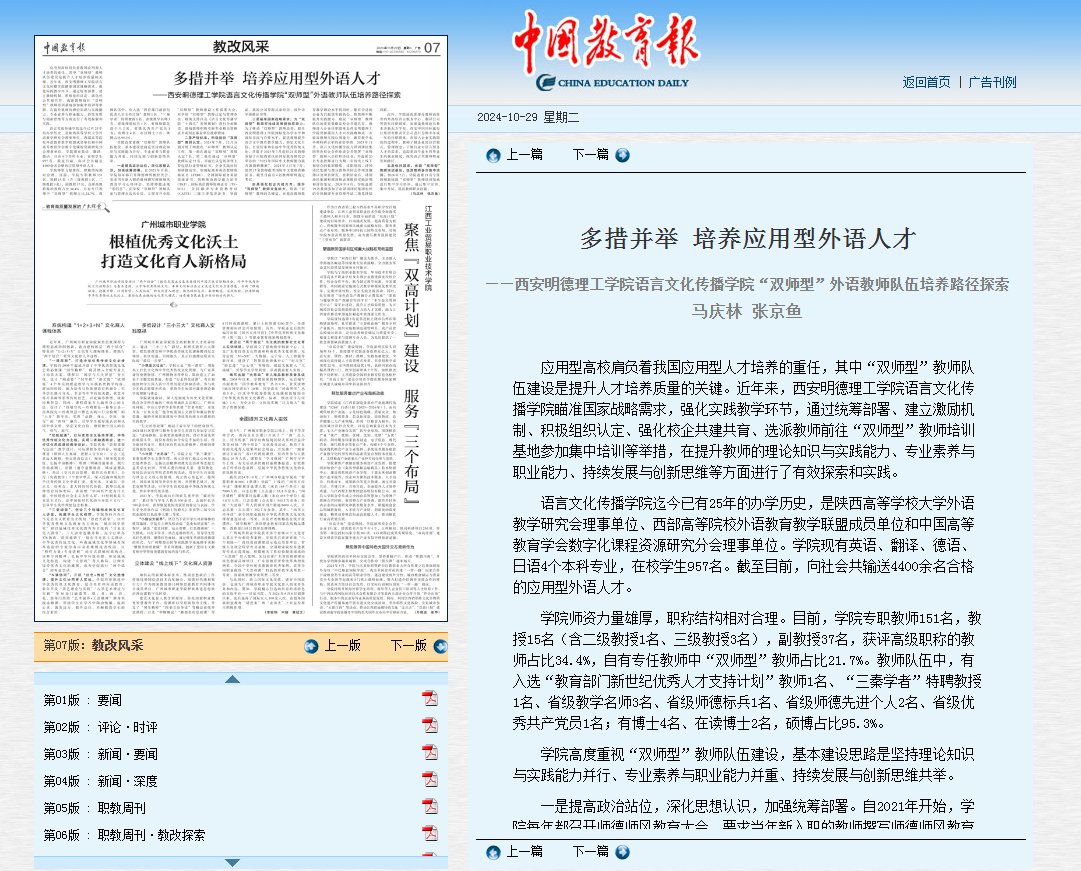This screenshot has width=1081, height=871.
Task: Download PDF of 第02版 评论·时评
Action: point(430,726)
